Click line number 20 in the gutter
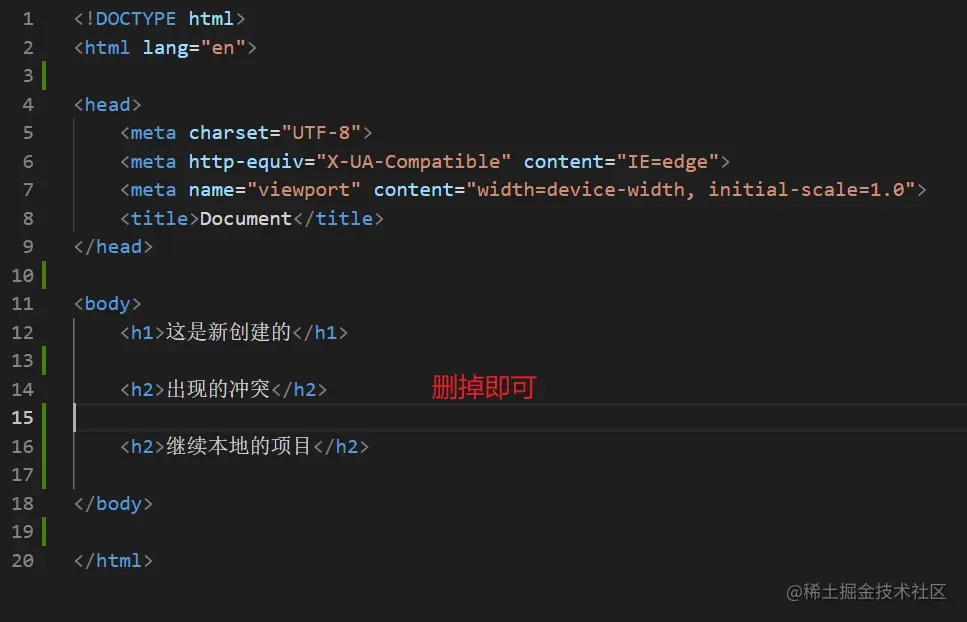967x622 pixels. click(x=22, y=560)
